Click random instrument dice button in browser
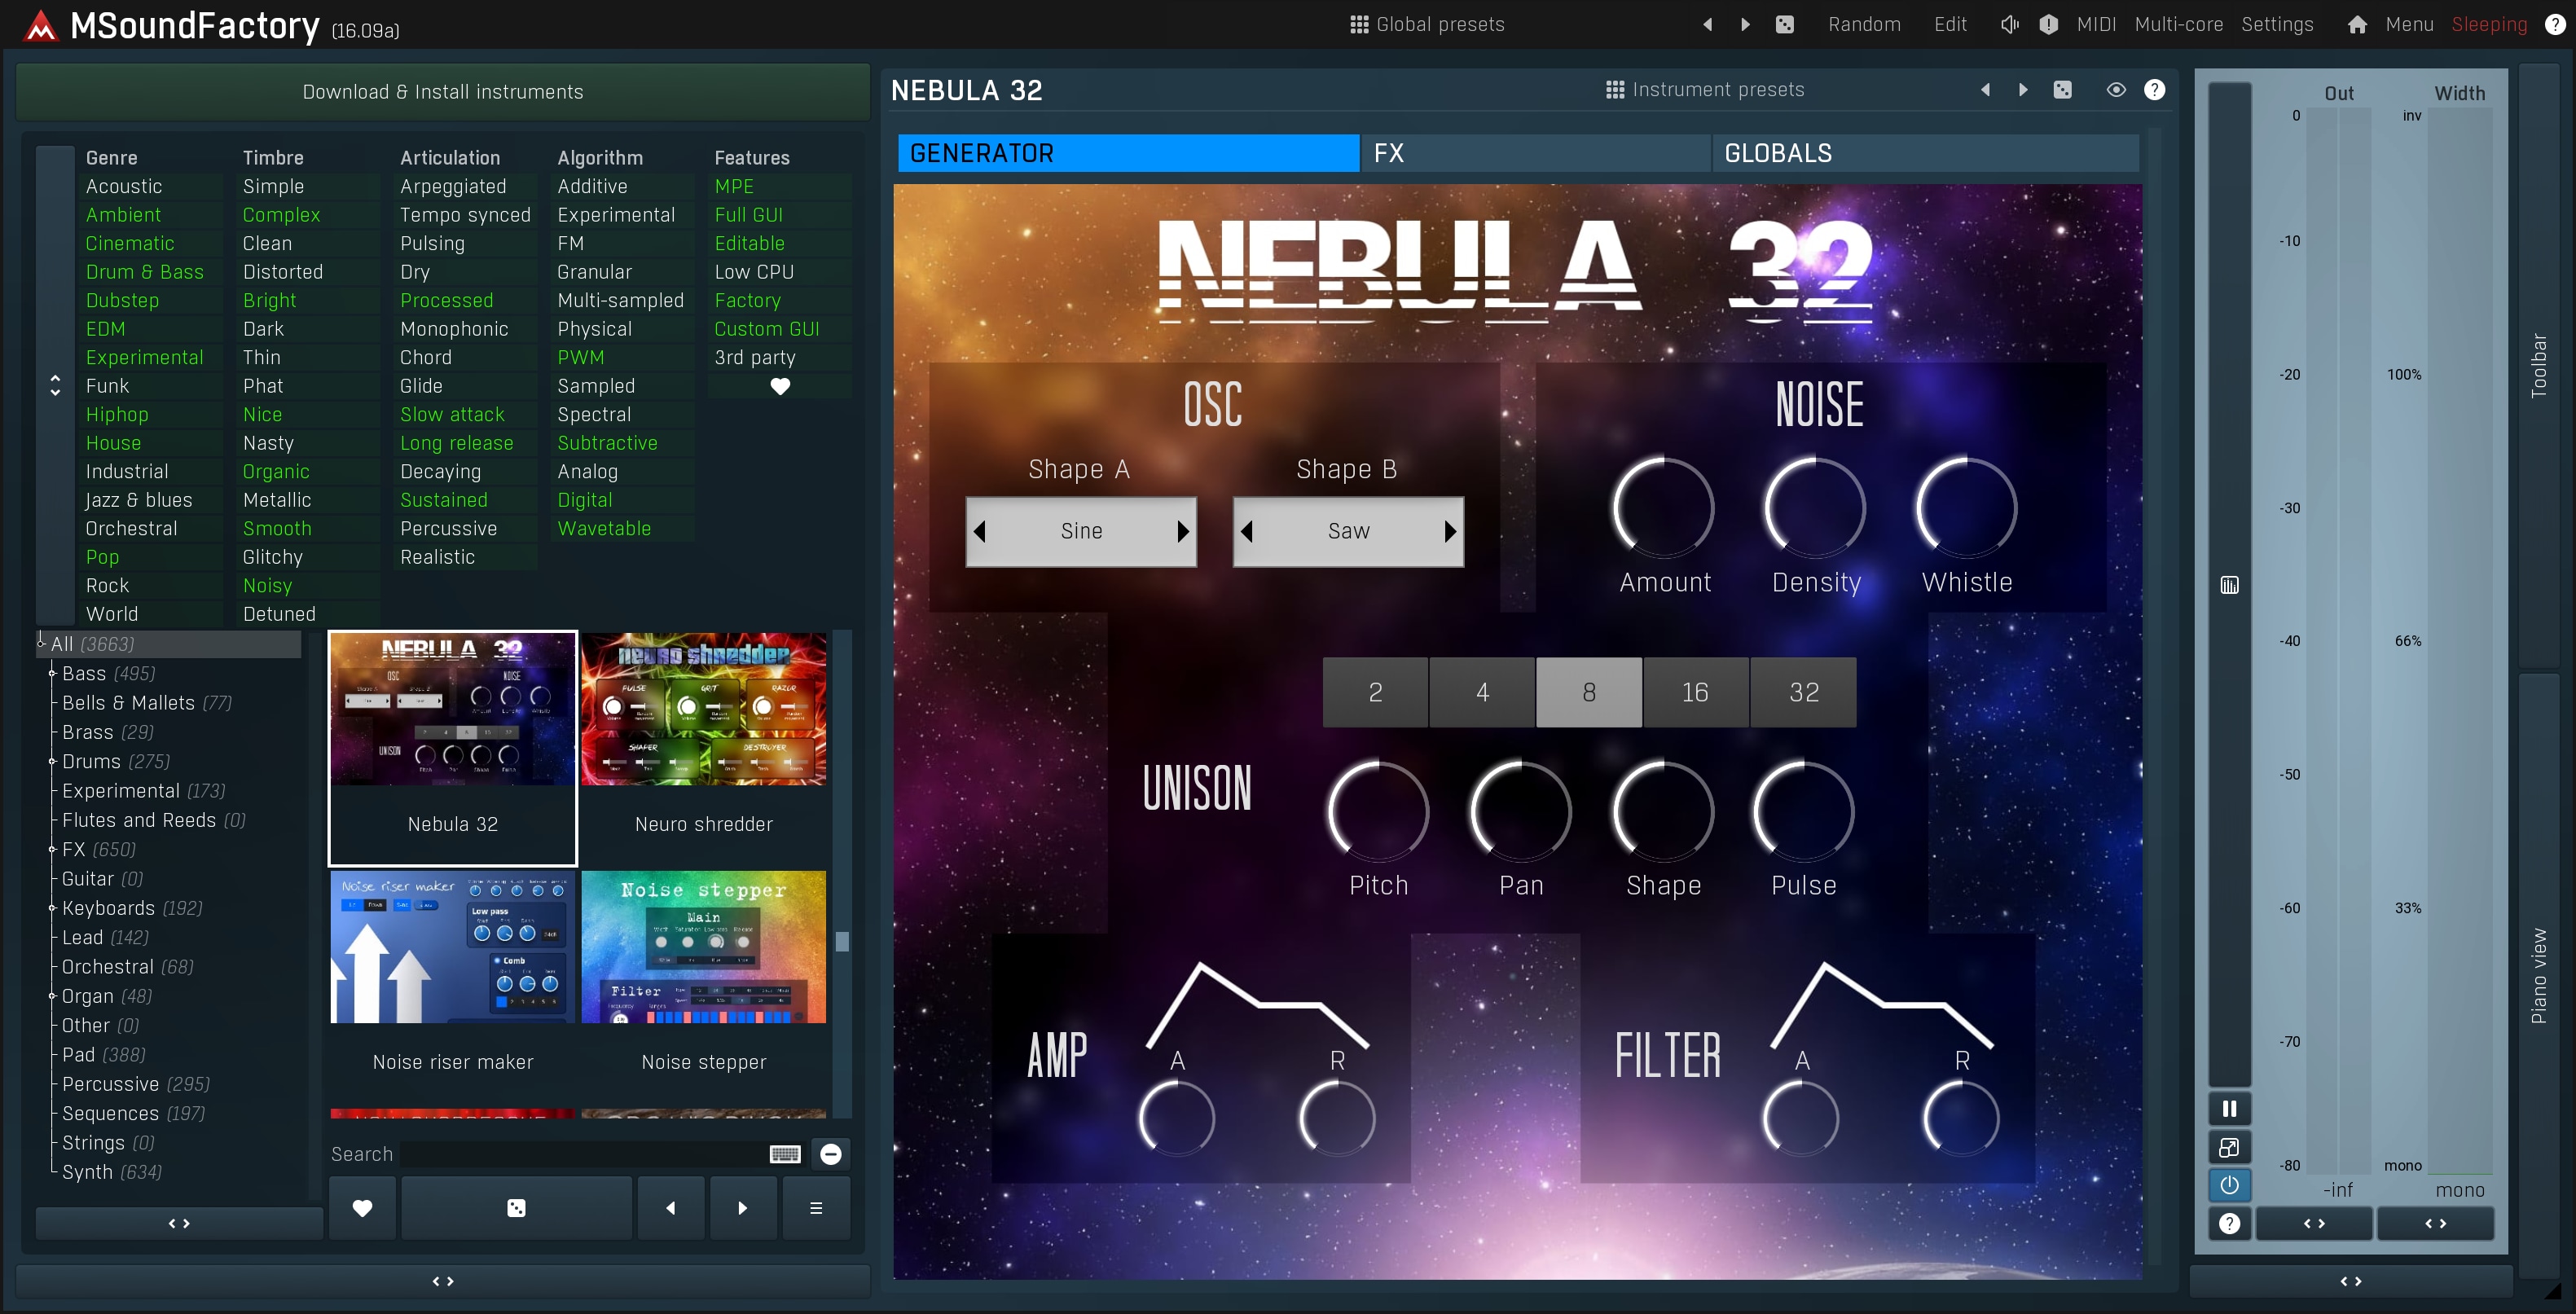2576x1314 pixels. [x=516, y=1208]
